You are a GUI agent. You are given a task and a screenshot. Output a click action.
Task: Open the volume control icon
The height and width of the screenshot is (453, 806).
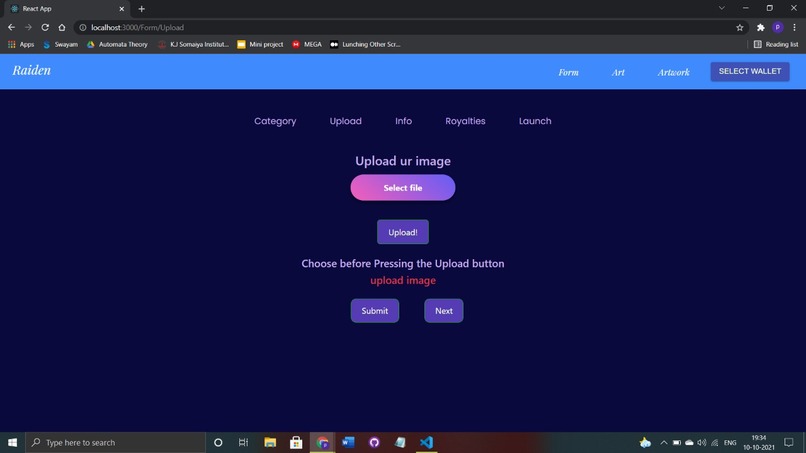click(702, 442)
